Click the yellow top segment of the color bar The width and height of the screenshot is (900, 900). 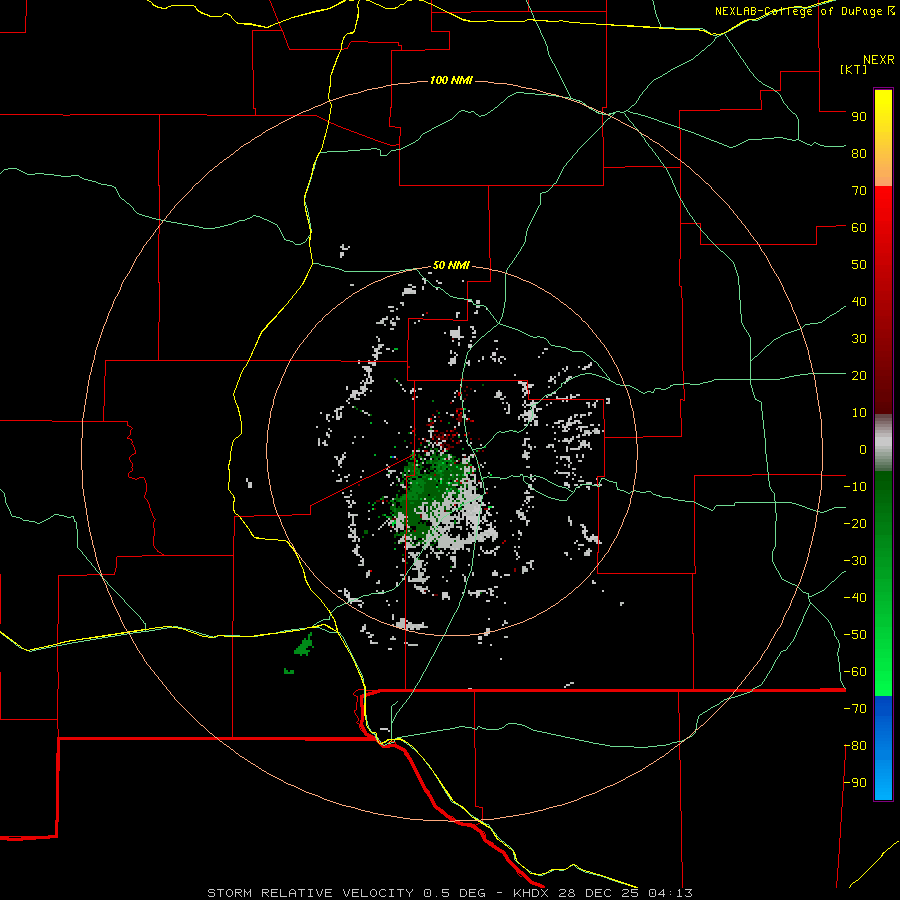883,138
